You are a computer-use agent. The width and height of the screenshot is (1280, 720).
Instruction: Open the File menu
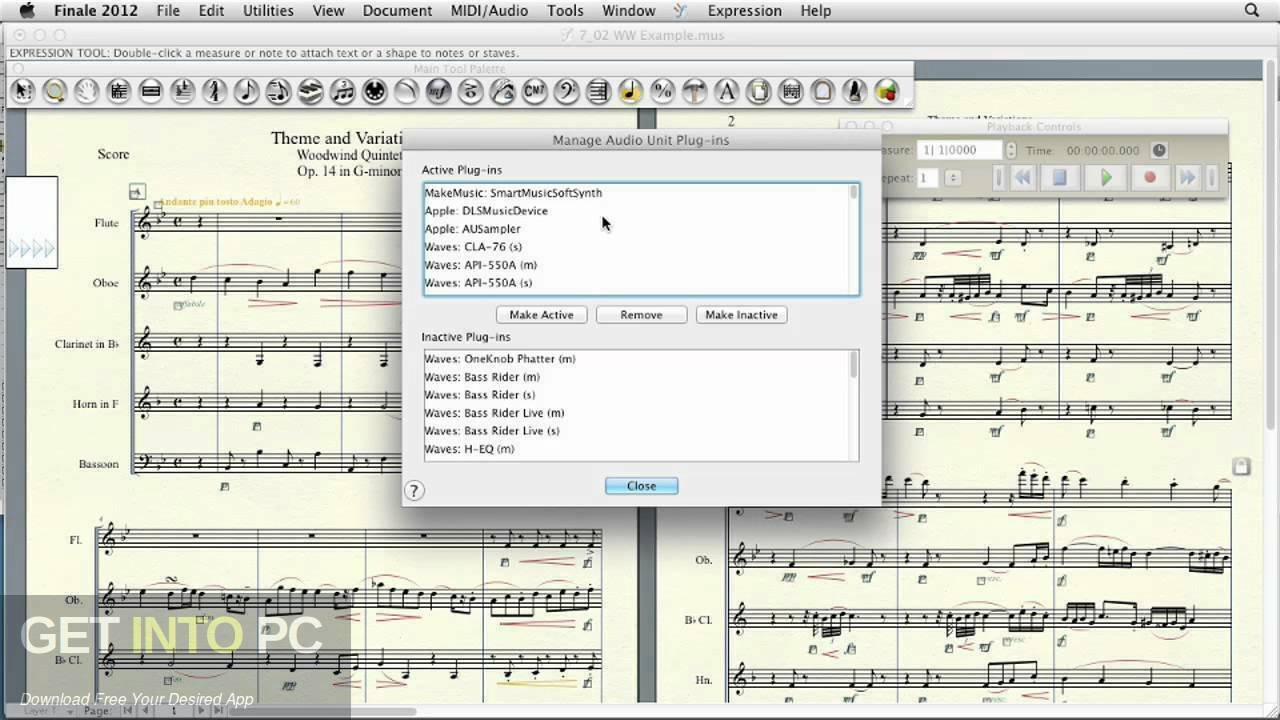tap(168, 10)
